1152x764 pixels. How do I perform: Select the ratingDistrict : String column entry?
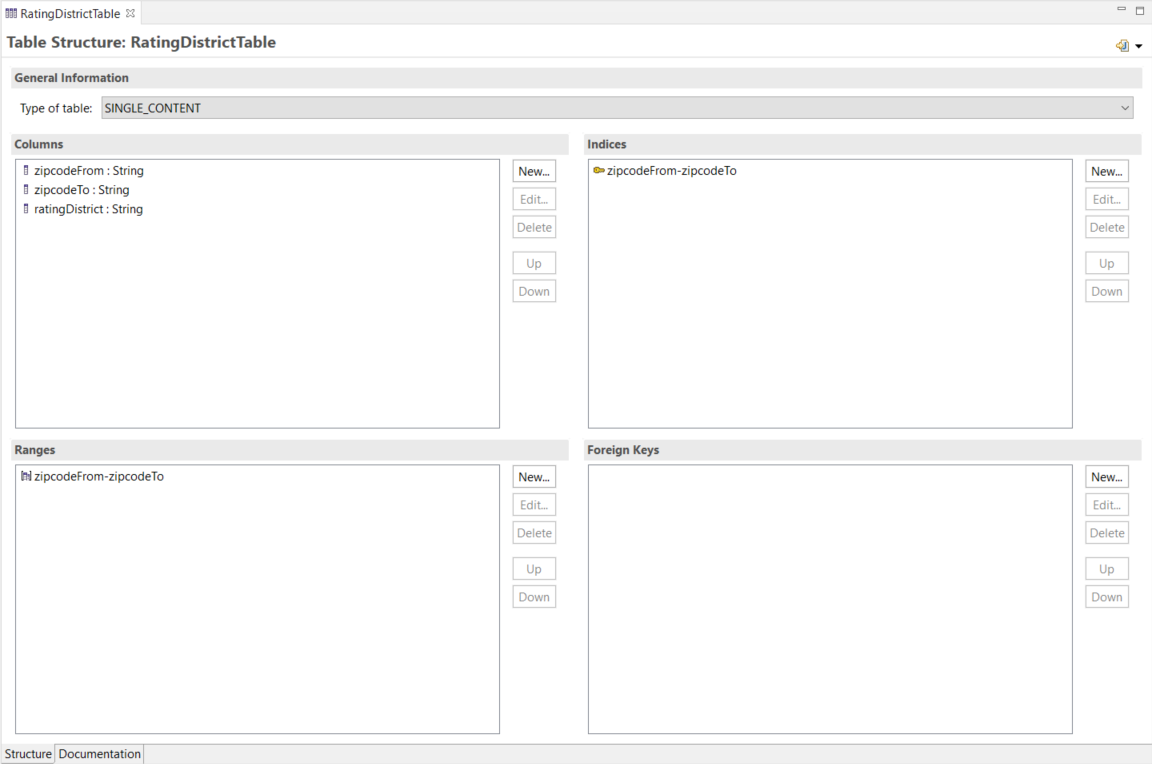88,209
